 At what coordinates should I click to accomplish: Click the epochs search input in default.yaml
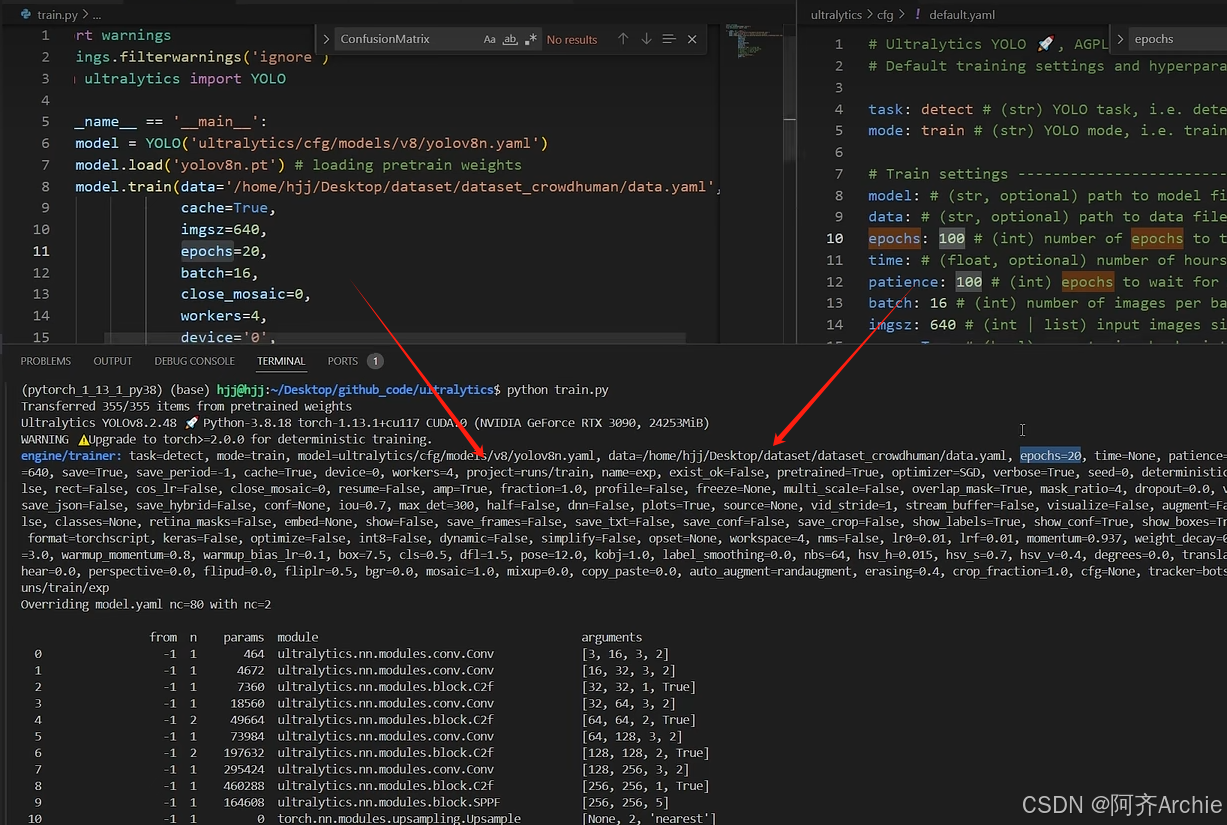1178,39
